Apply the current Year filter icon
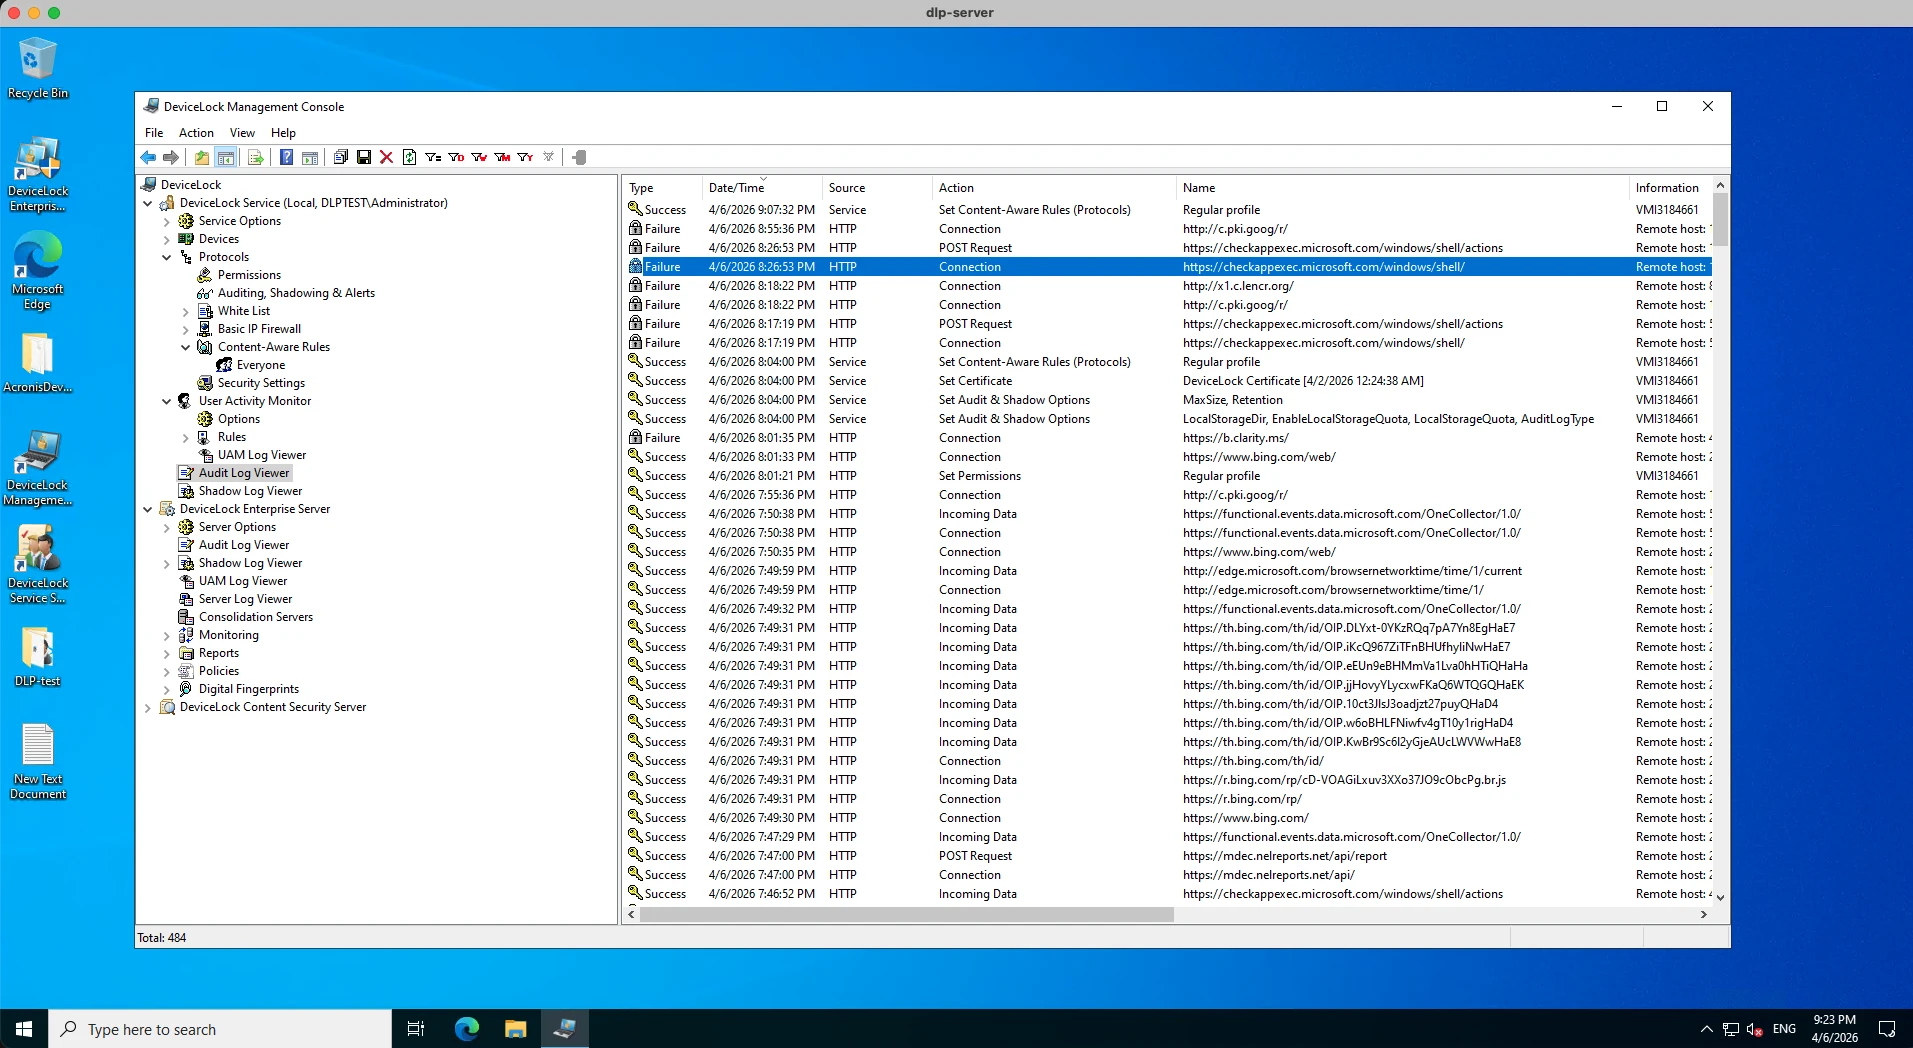Screen dimensions: 1913x1048 [525, 157]
